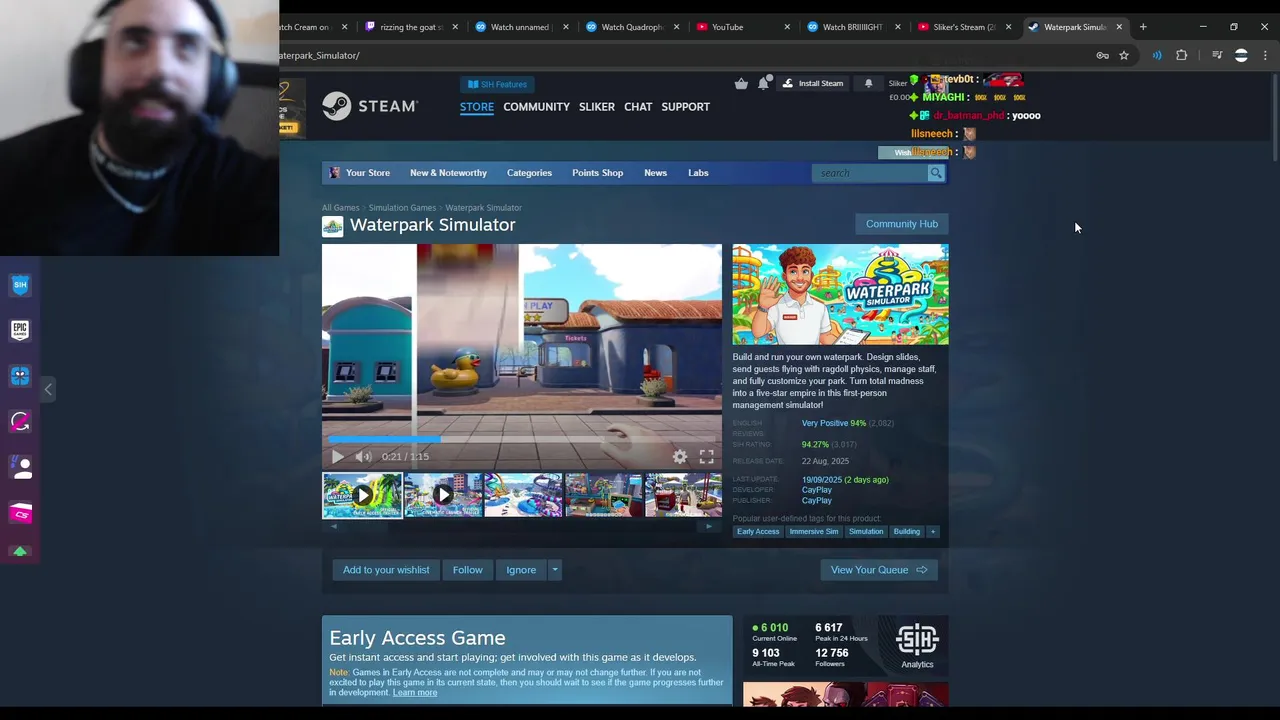This screenshot has height=720, width=1280.
Task: Select the second video thumbnail
Action: 443,495
